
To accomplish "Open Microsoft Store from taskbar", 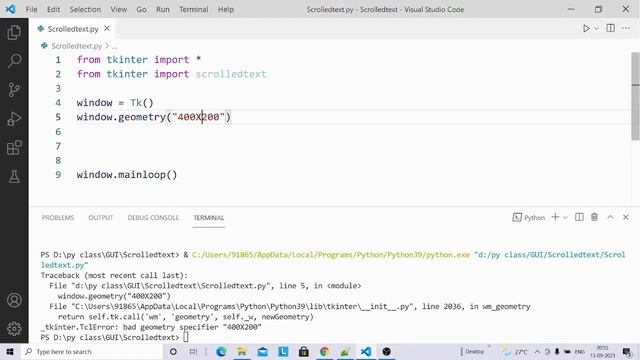I will [304, 351].
